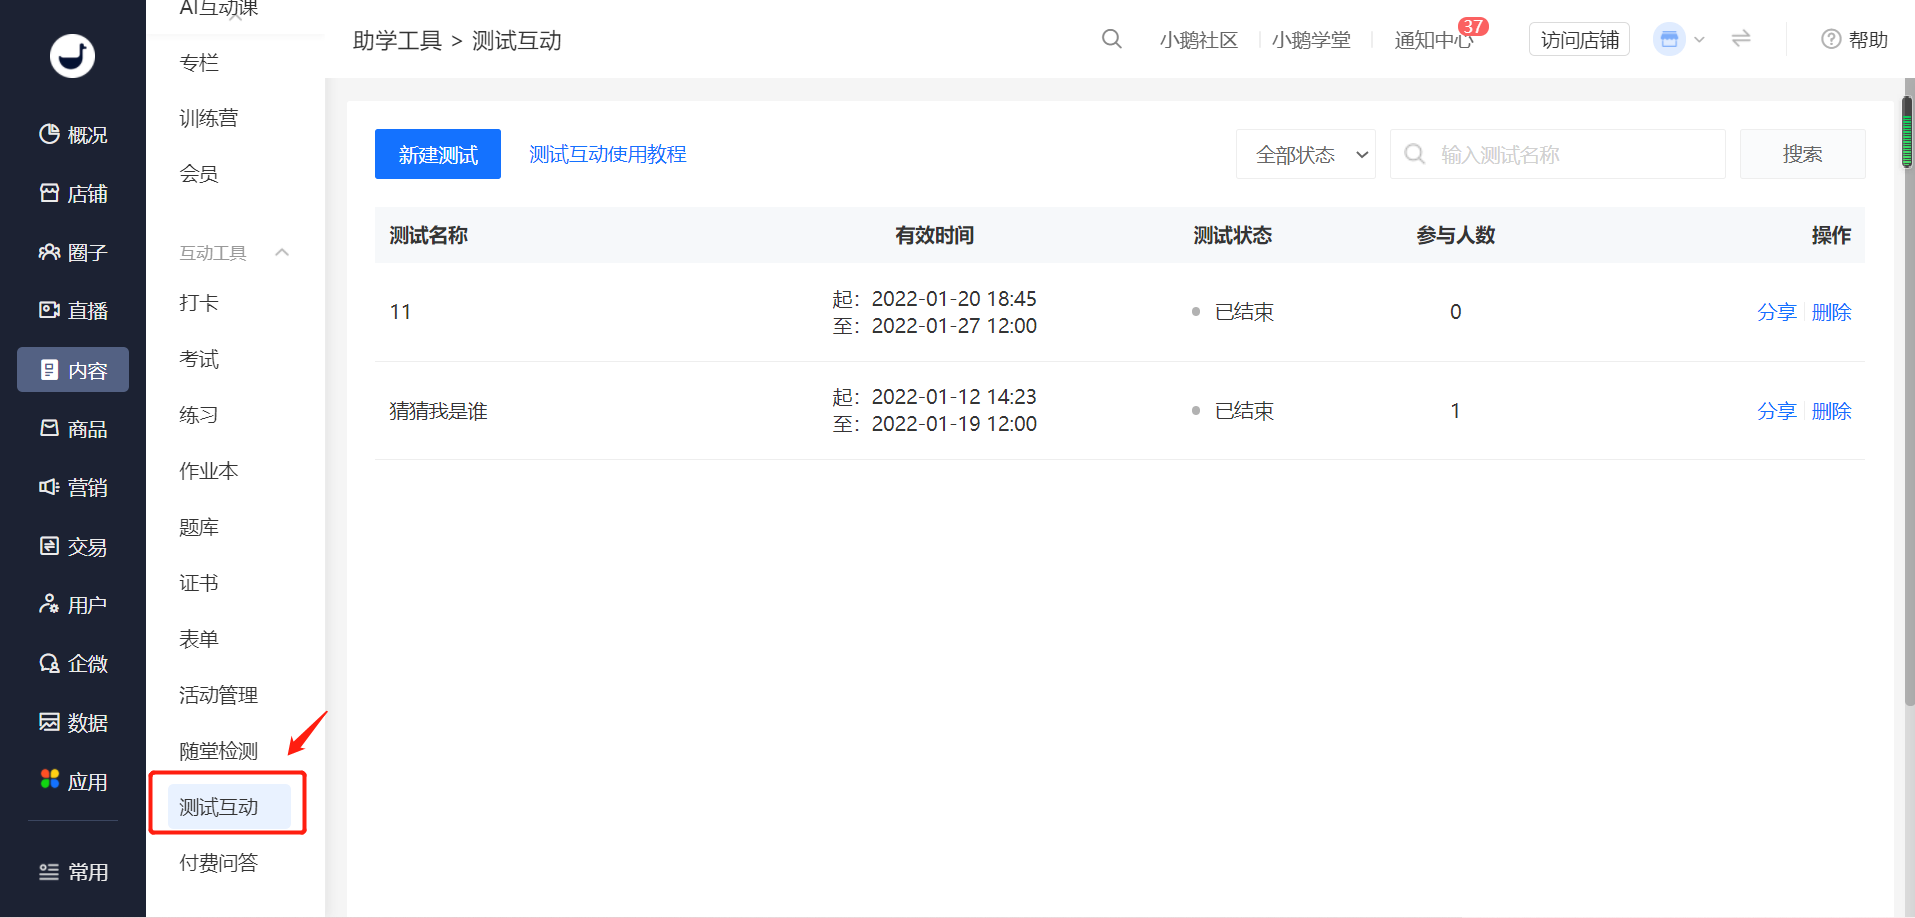Open 圈子 in the sidebar
Screen dimensions: 1915x918
(73, 252)
